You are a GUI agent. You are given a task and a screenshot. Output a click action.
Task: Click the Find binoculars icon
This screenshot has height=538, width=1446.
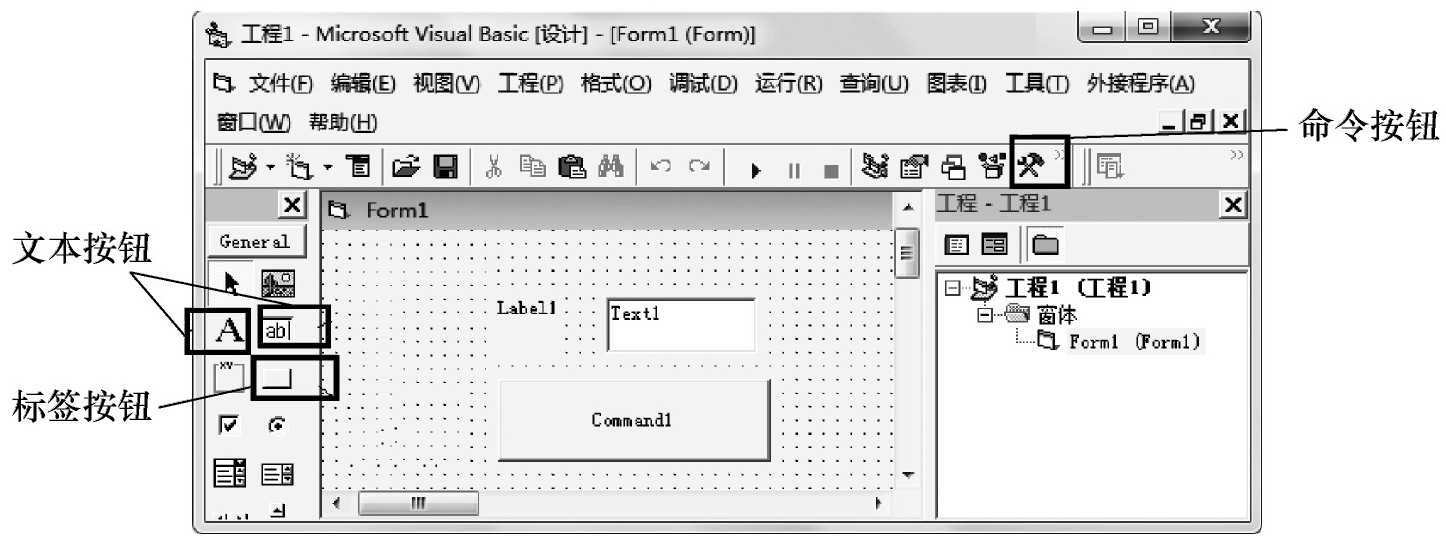click(610, 168)
